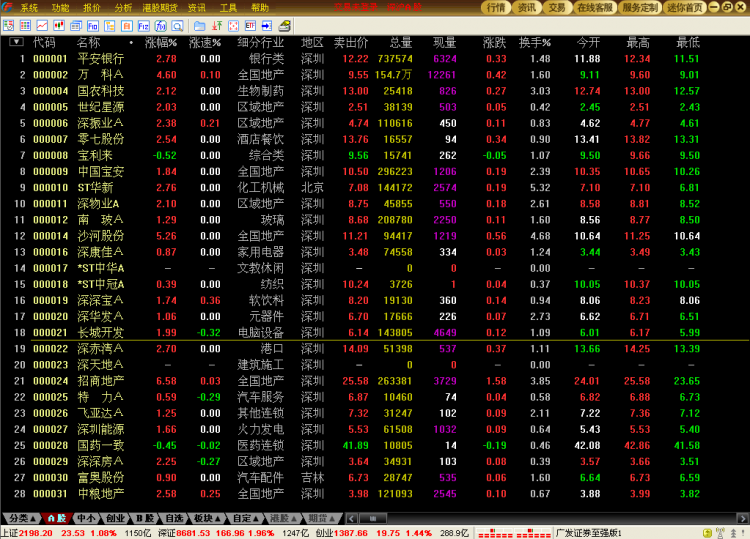
Task: Open the 港股期货 menu
Action: pyautogui.click(x=160, y=8)
